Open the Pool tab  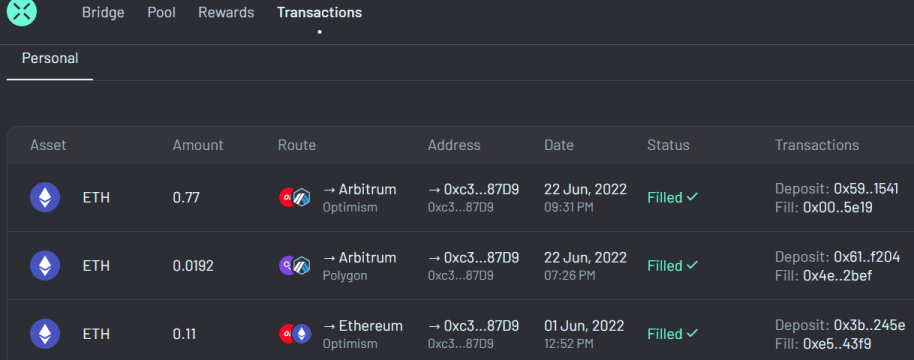pos(161,12)
